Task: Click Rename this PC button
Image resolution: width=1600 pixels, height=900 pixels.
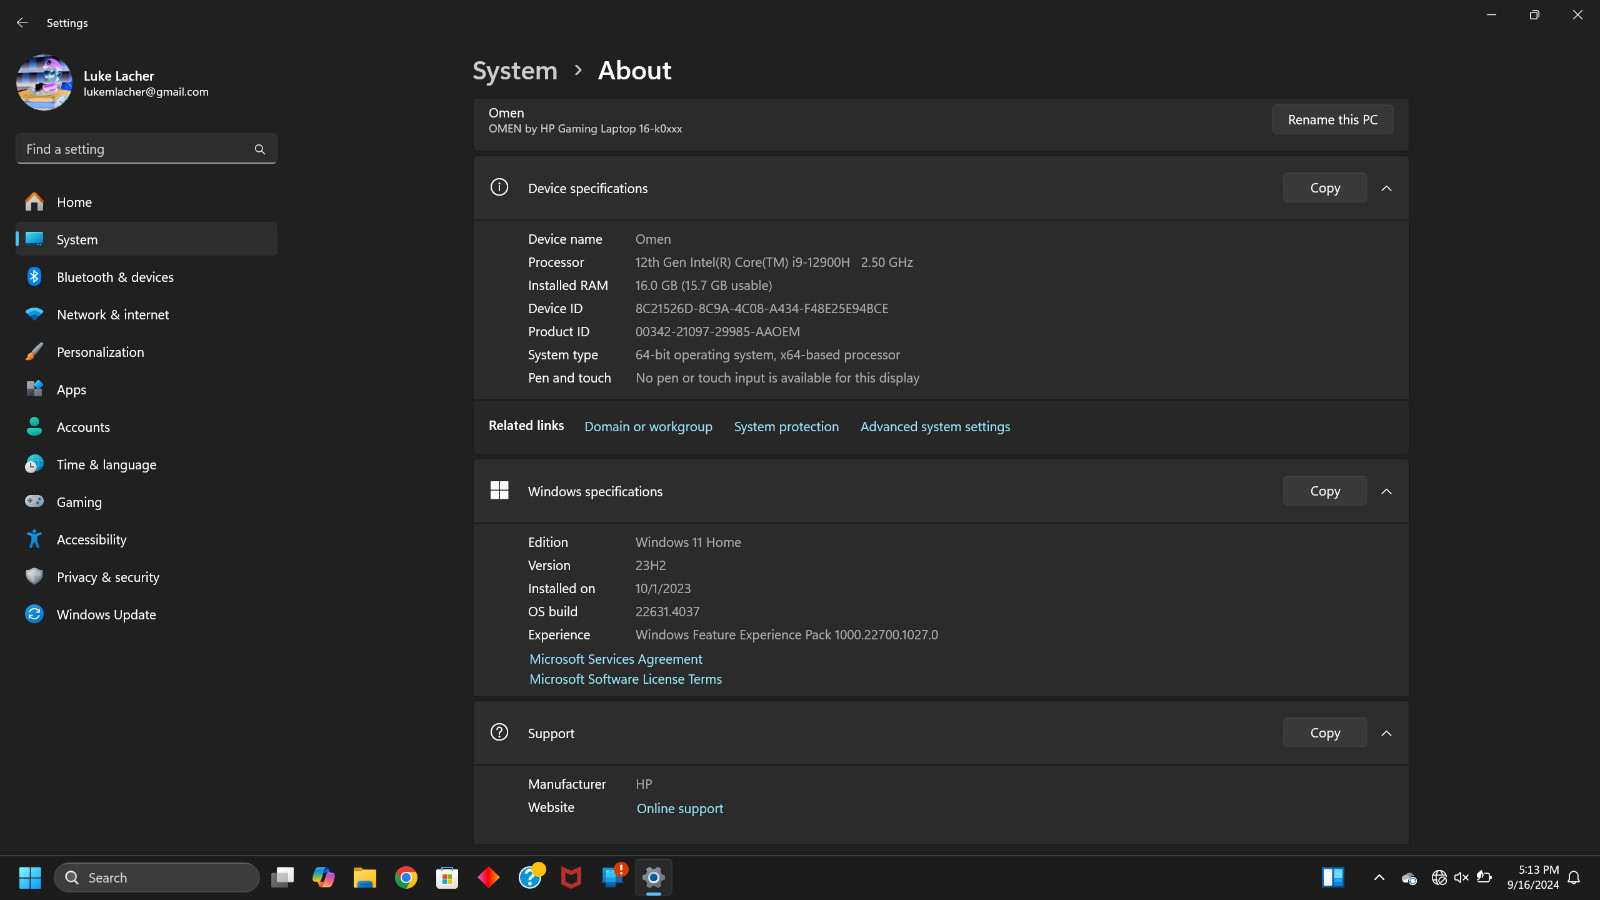Action: point(1332,120)
